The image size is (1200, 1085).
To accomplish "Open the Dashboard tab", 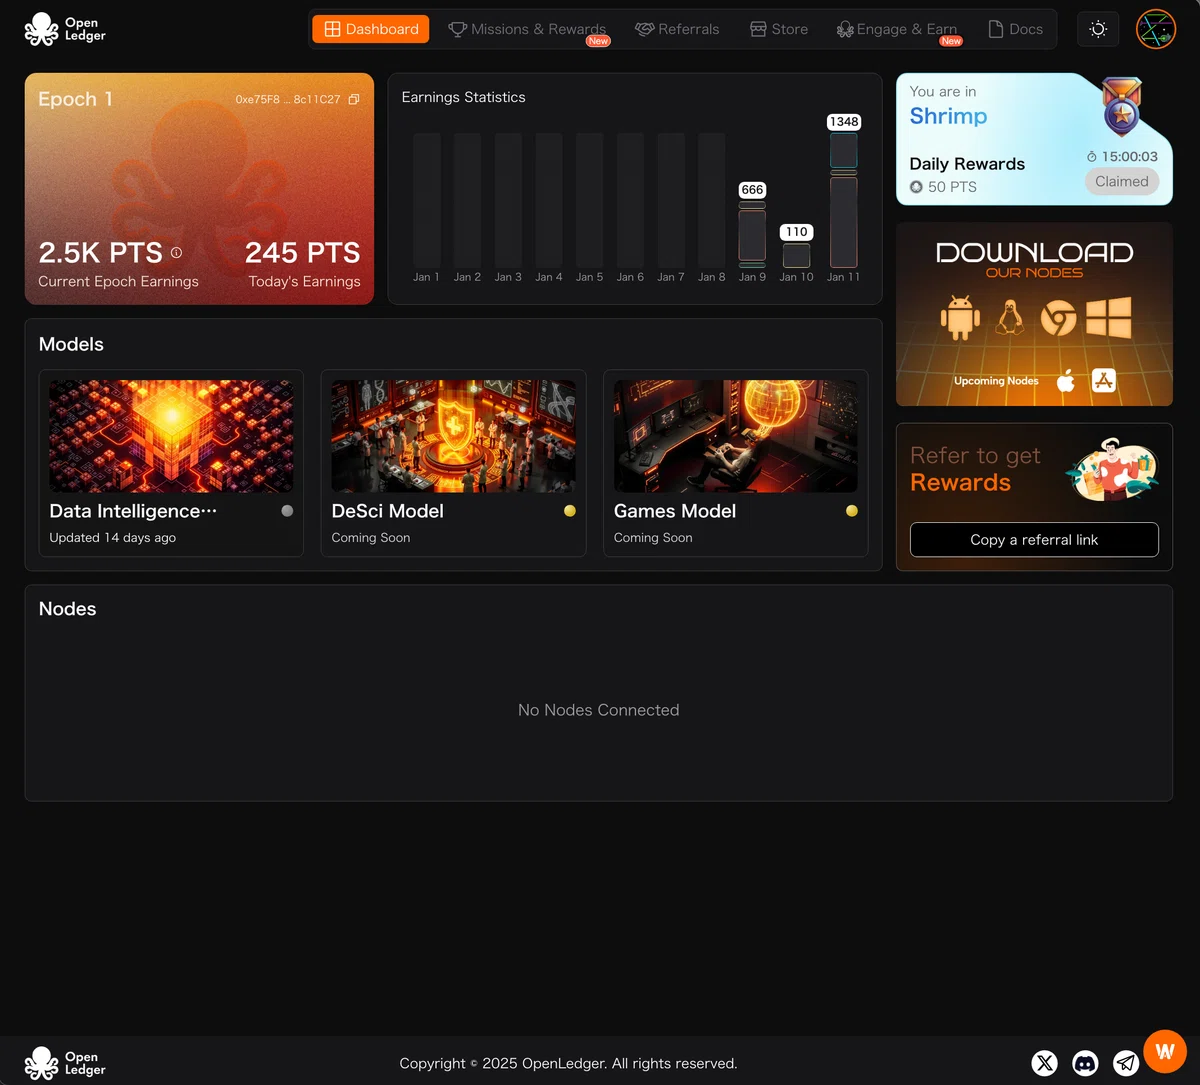I will pyautogui.click(x=371, y=29).
